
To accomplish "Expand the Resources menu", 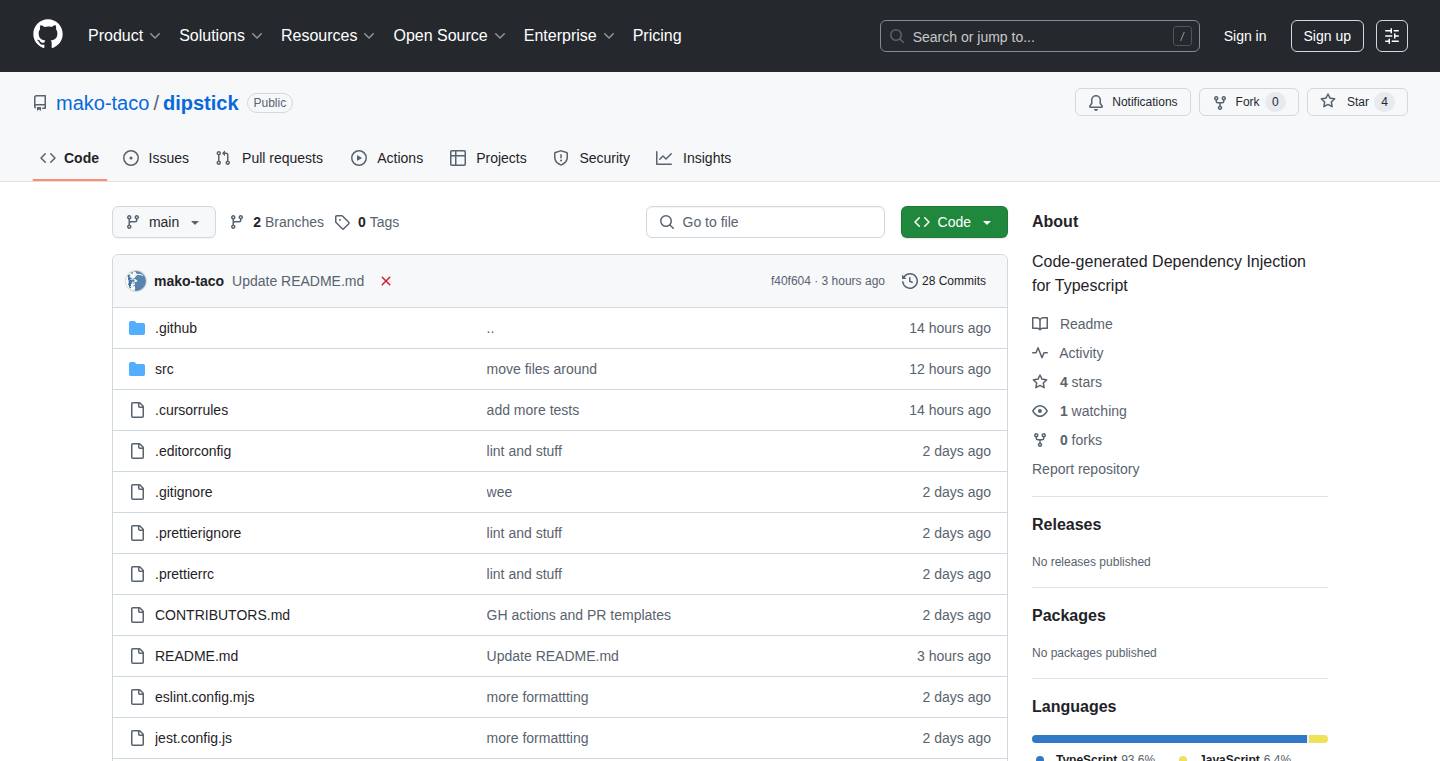I will point(328,36).
